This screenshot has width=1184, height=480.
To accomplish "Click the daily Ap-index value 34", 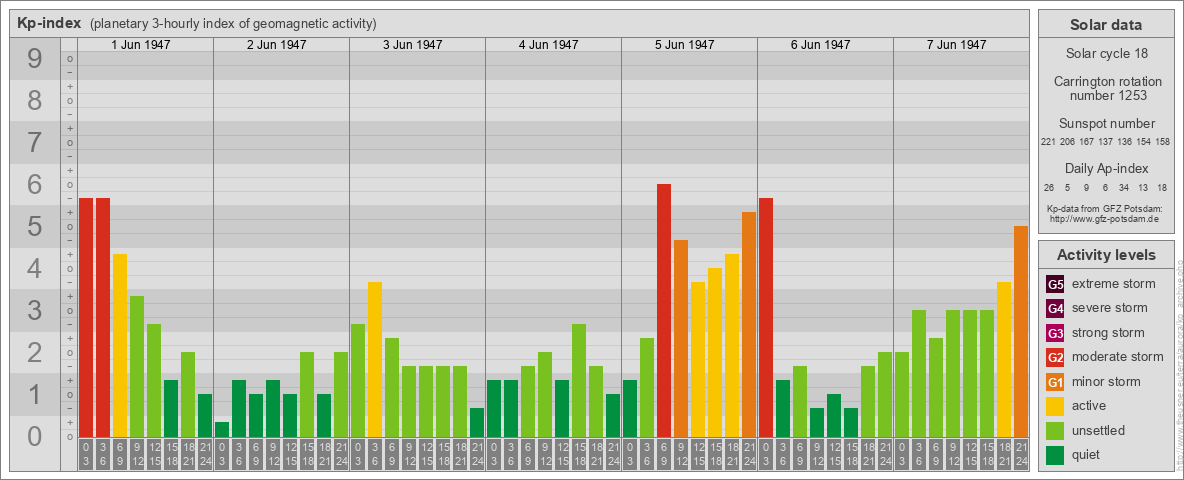I will [1124, 187].
